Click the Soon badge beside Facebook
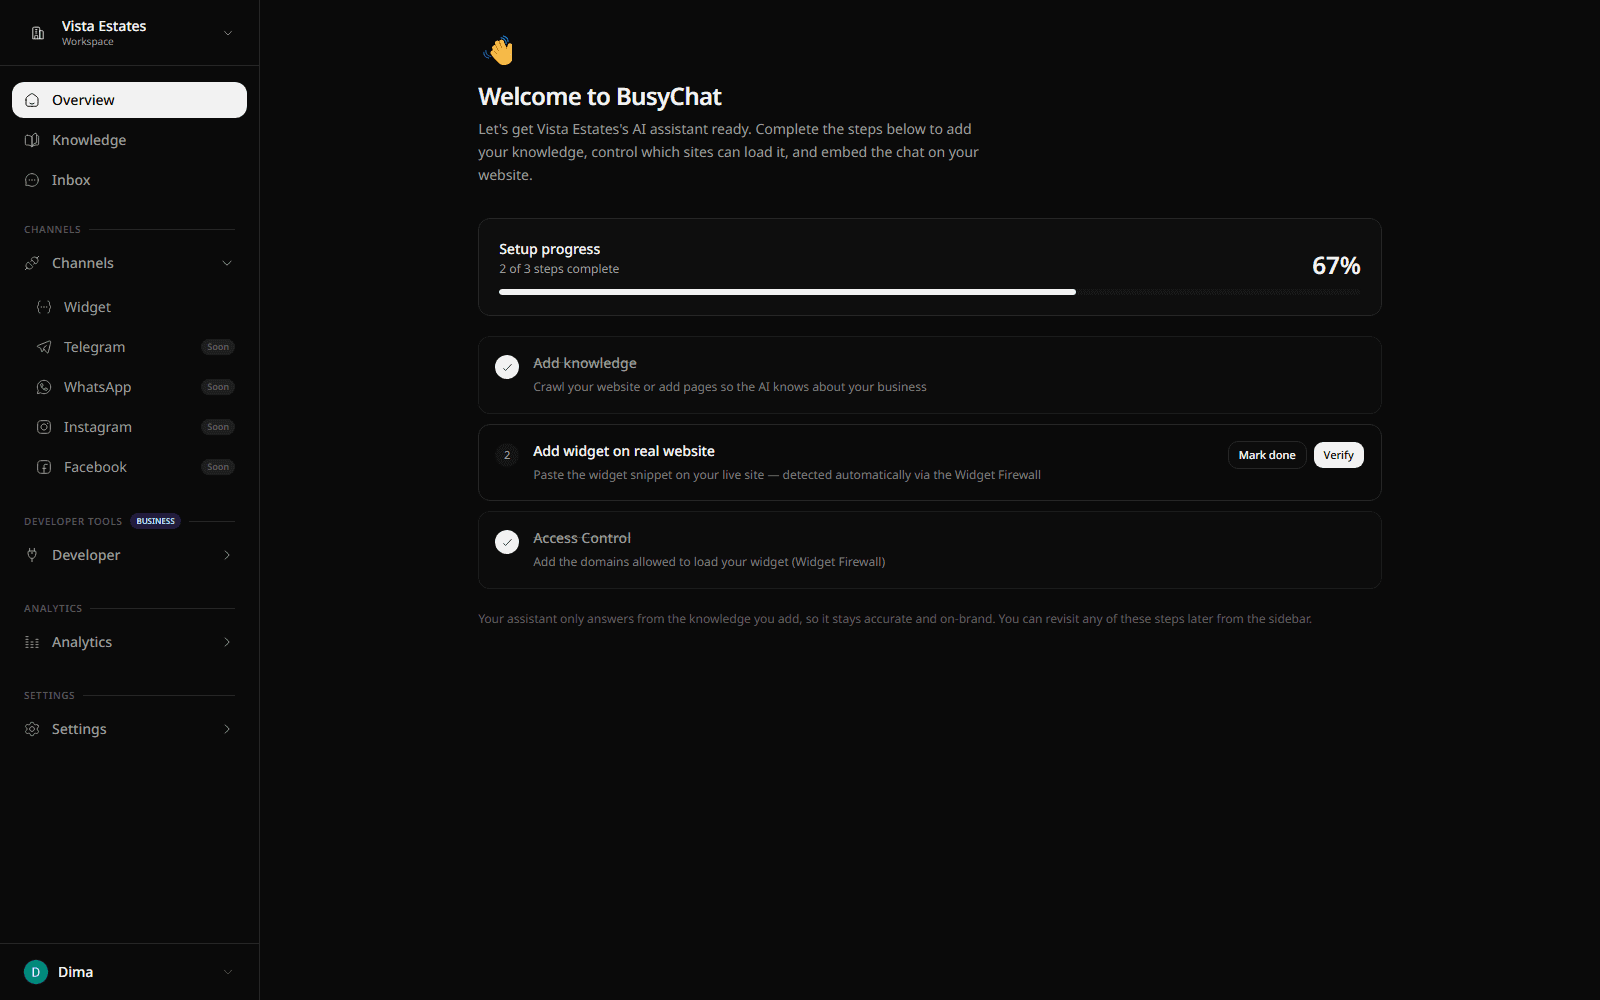 [218, 467]
